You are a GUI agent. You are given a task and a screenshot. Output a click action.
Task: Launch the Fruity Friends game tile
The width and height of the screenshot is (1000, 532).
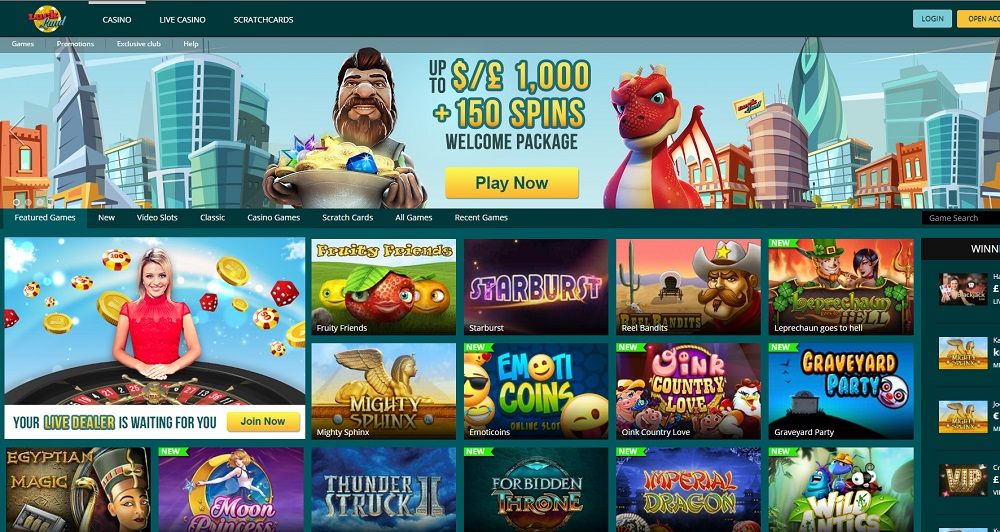coord(384,287)
